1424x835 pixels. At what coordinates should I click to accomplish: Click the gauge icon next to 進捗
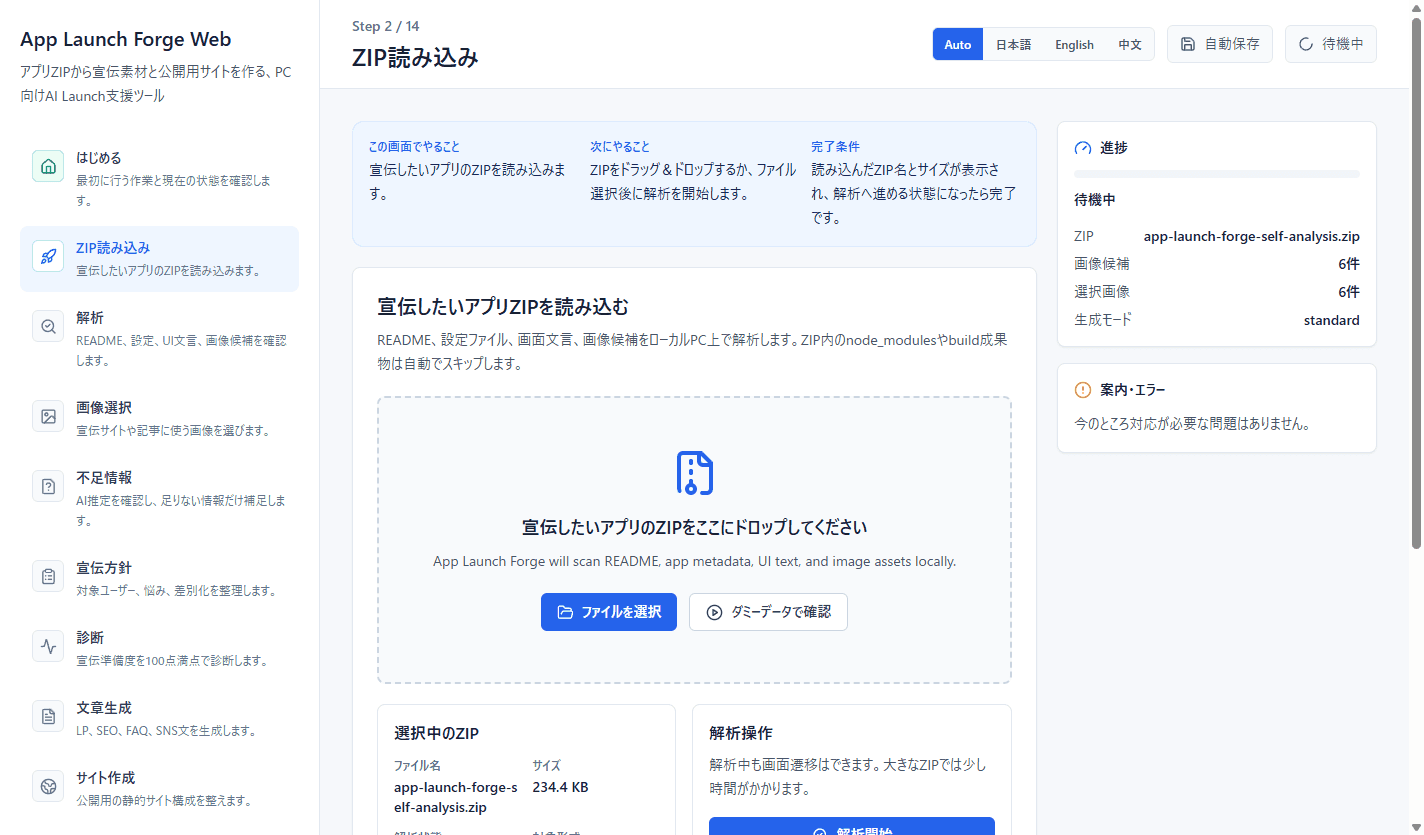tap(1083, 148)
